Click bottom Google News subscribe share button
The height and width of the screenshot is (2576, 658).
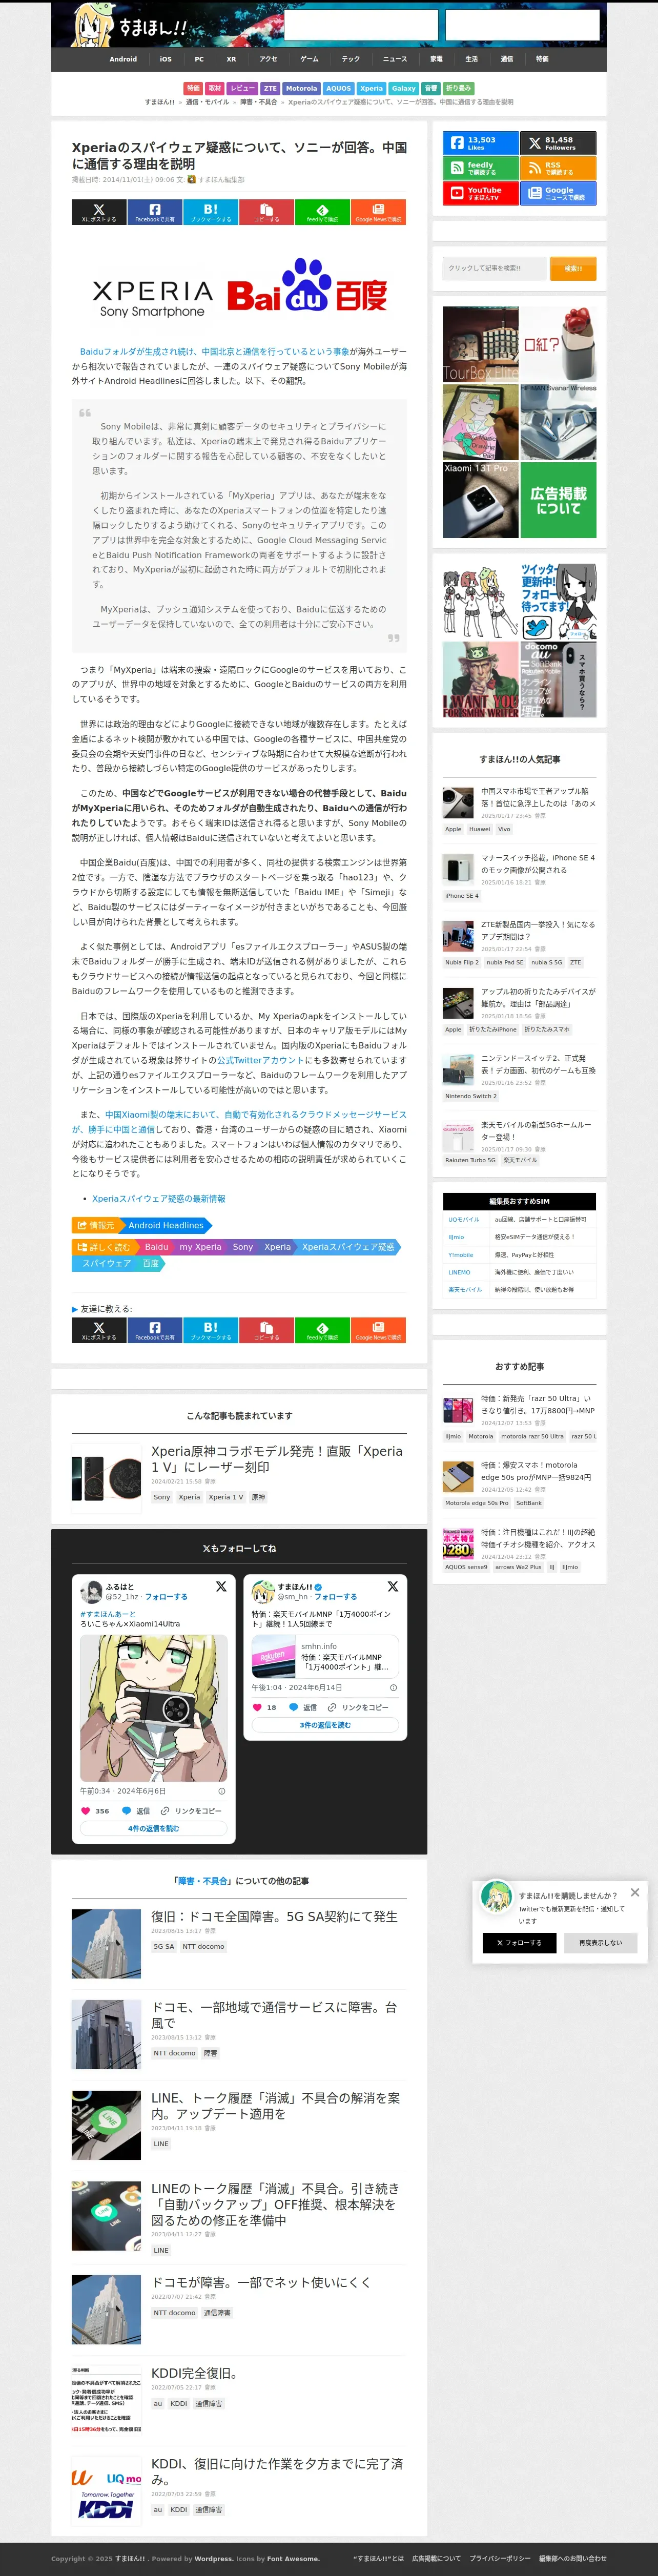(x=378, y=1330)
